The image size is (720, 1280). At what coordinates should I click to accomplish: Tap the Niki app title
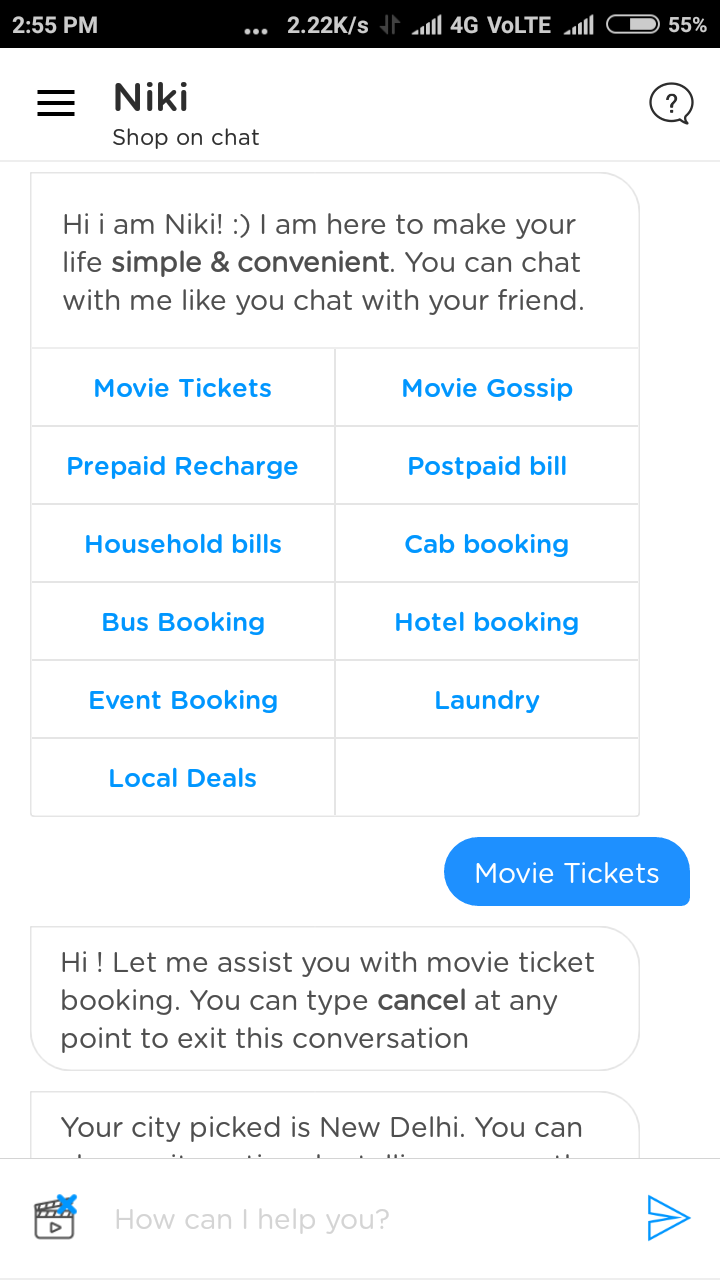pyautogui.click(x=151, y=98)
